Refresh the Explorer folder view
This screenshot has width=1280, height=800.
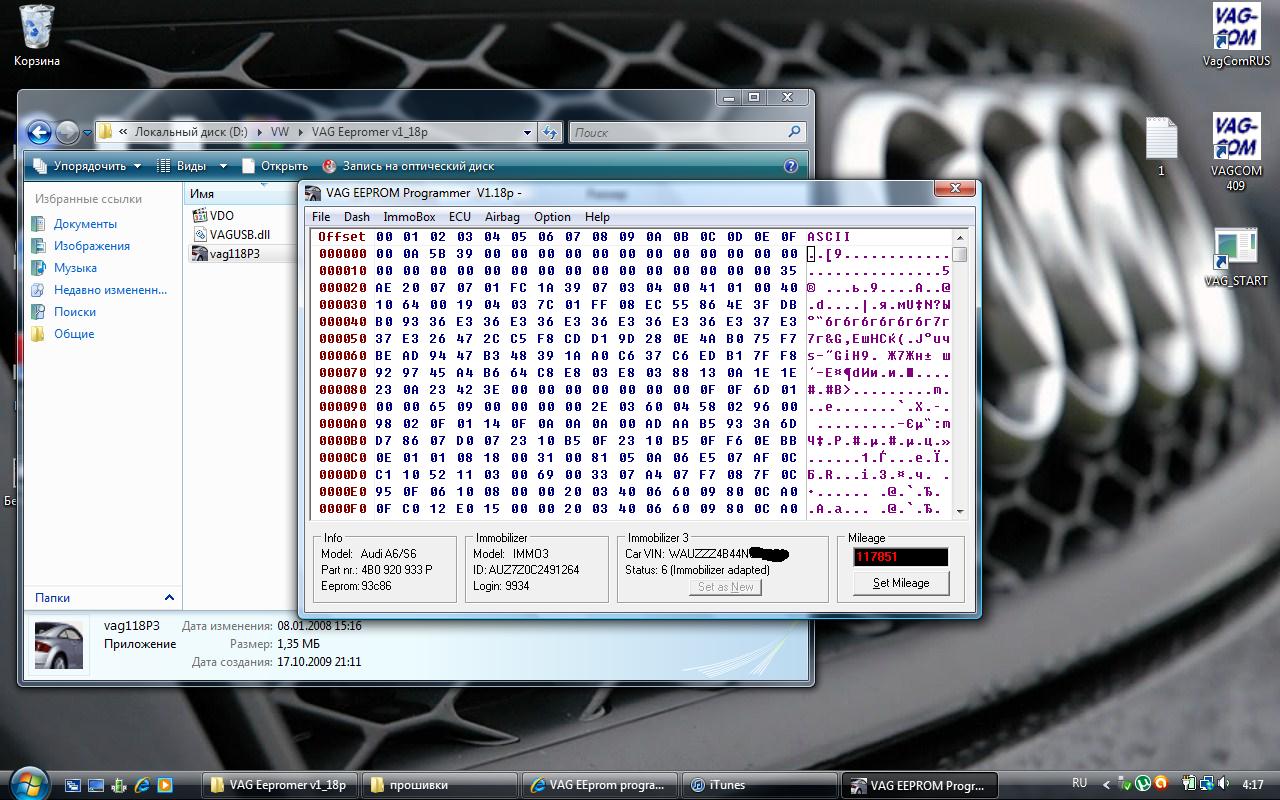coord(550,132)
